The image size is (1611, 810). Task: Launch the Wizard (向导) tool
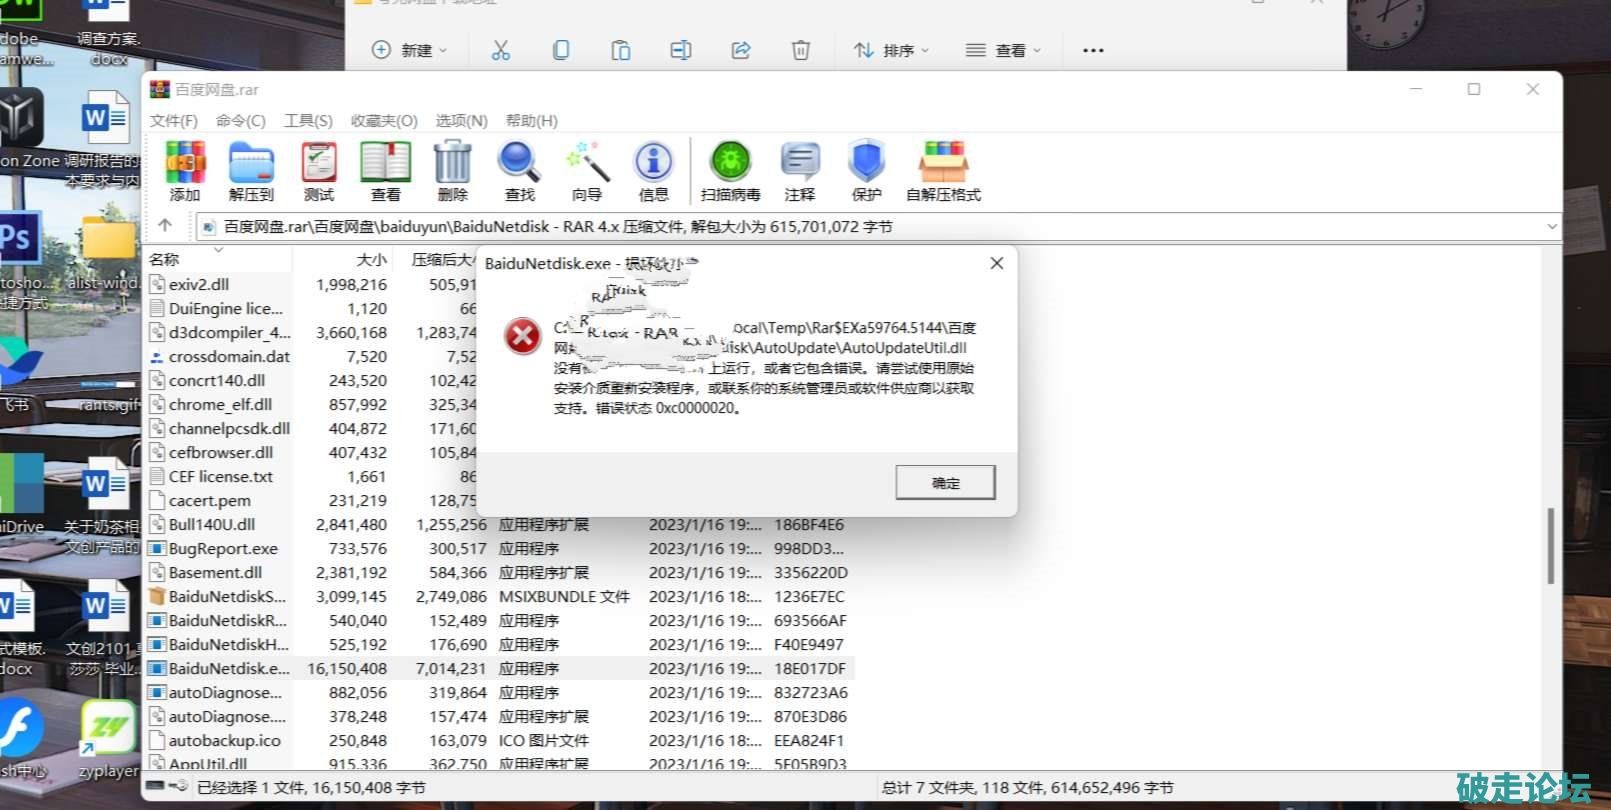pos(587,170)
